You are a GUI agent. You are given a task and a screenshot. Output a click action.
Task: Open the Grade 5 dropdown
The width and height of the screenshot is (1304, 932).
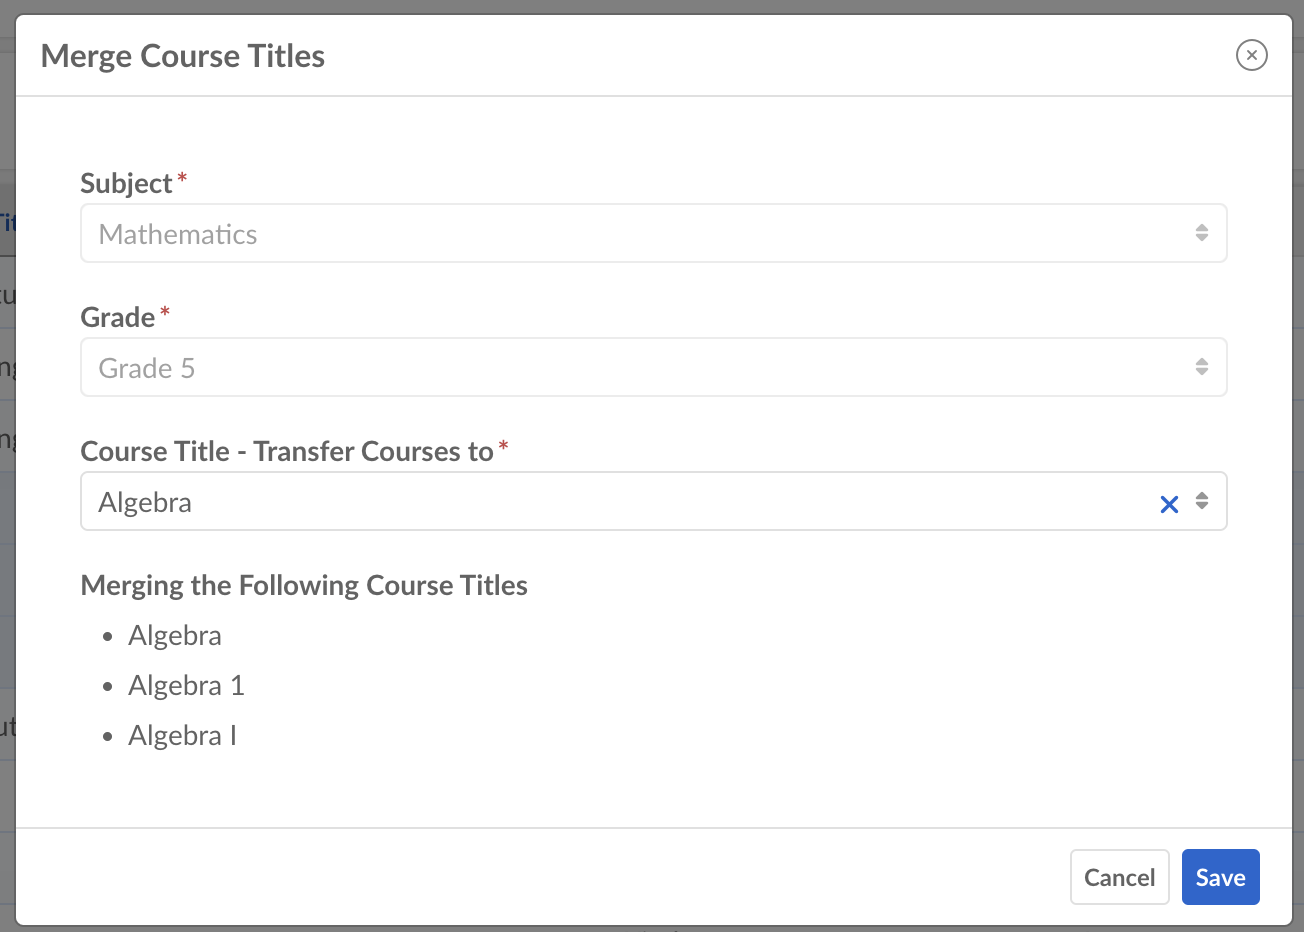(x=640, y=368)
